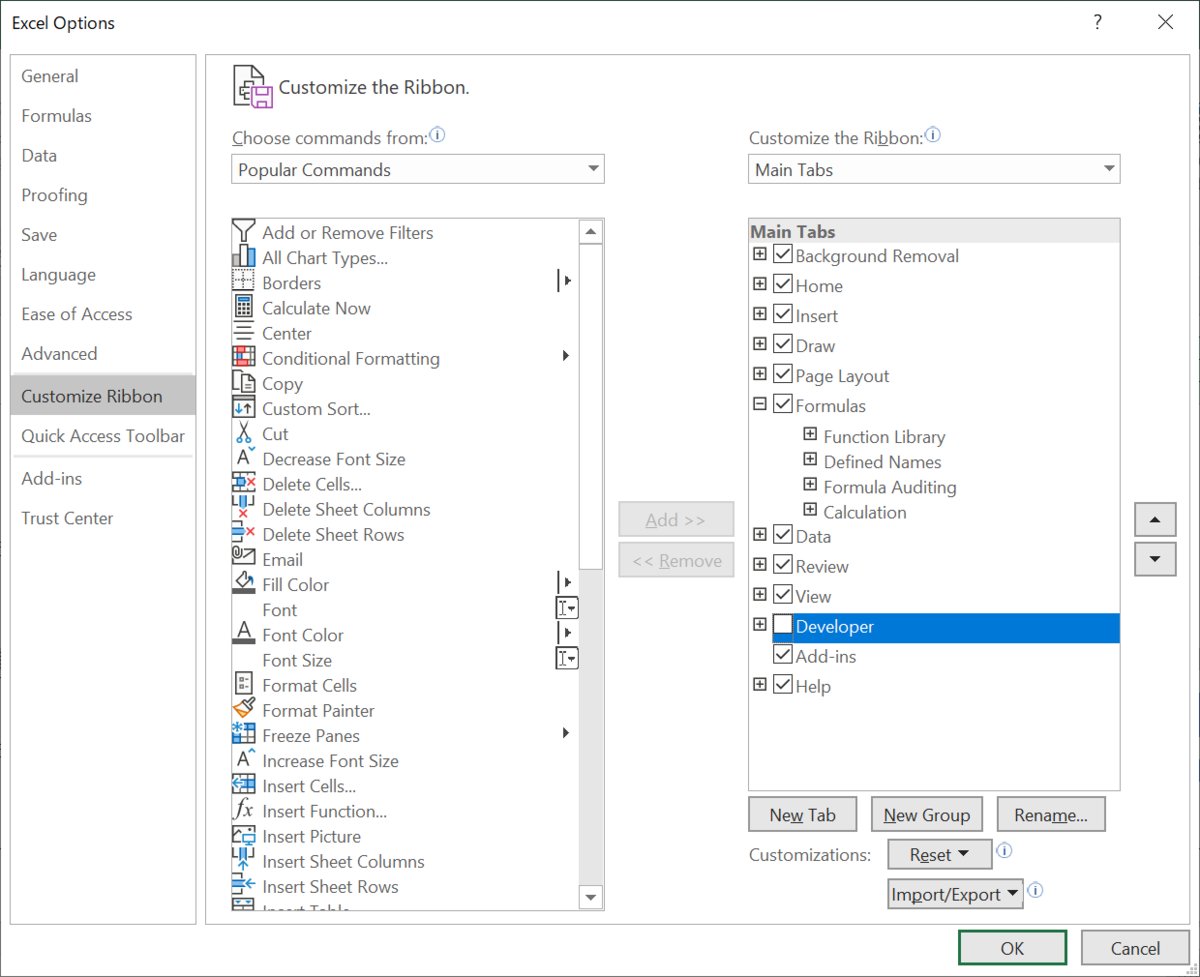Viewport: 1200px width, 977px height.
Task: Click the Move Up arrow button
Action: click(1155, 520)
